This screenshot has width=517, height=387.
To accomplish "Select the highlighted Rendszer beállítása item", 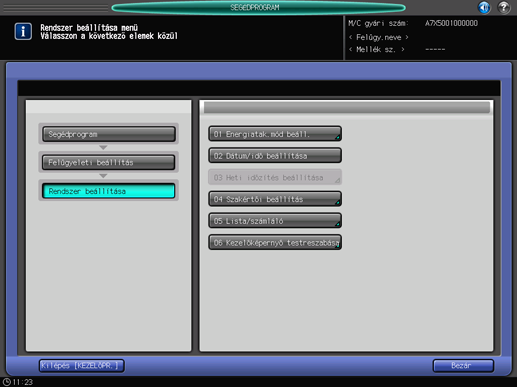I will click(109, 191).
